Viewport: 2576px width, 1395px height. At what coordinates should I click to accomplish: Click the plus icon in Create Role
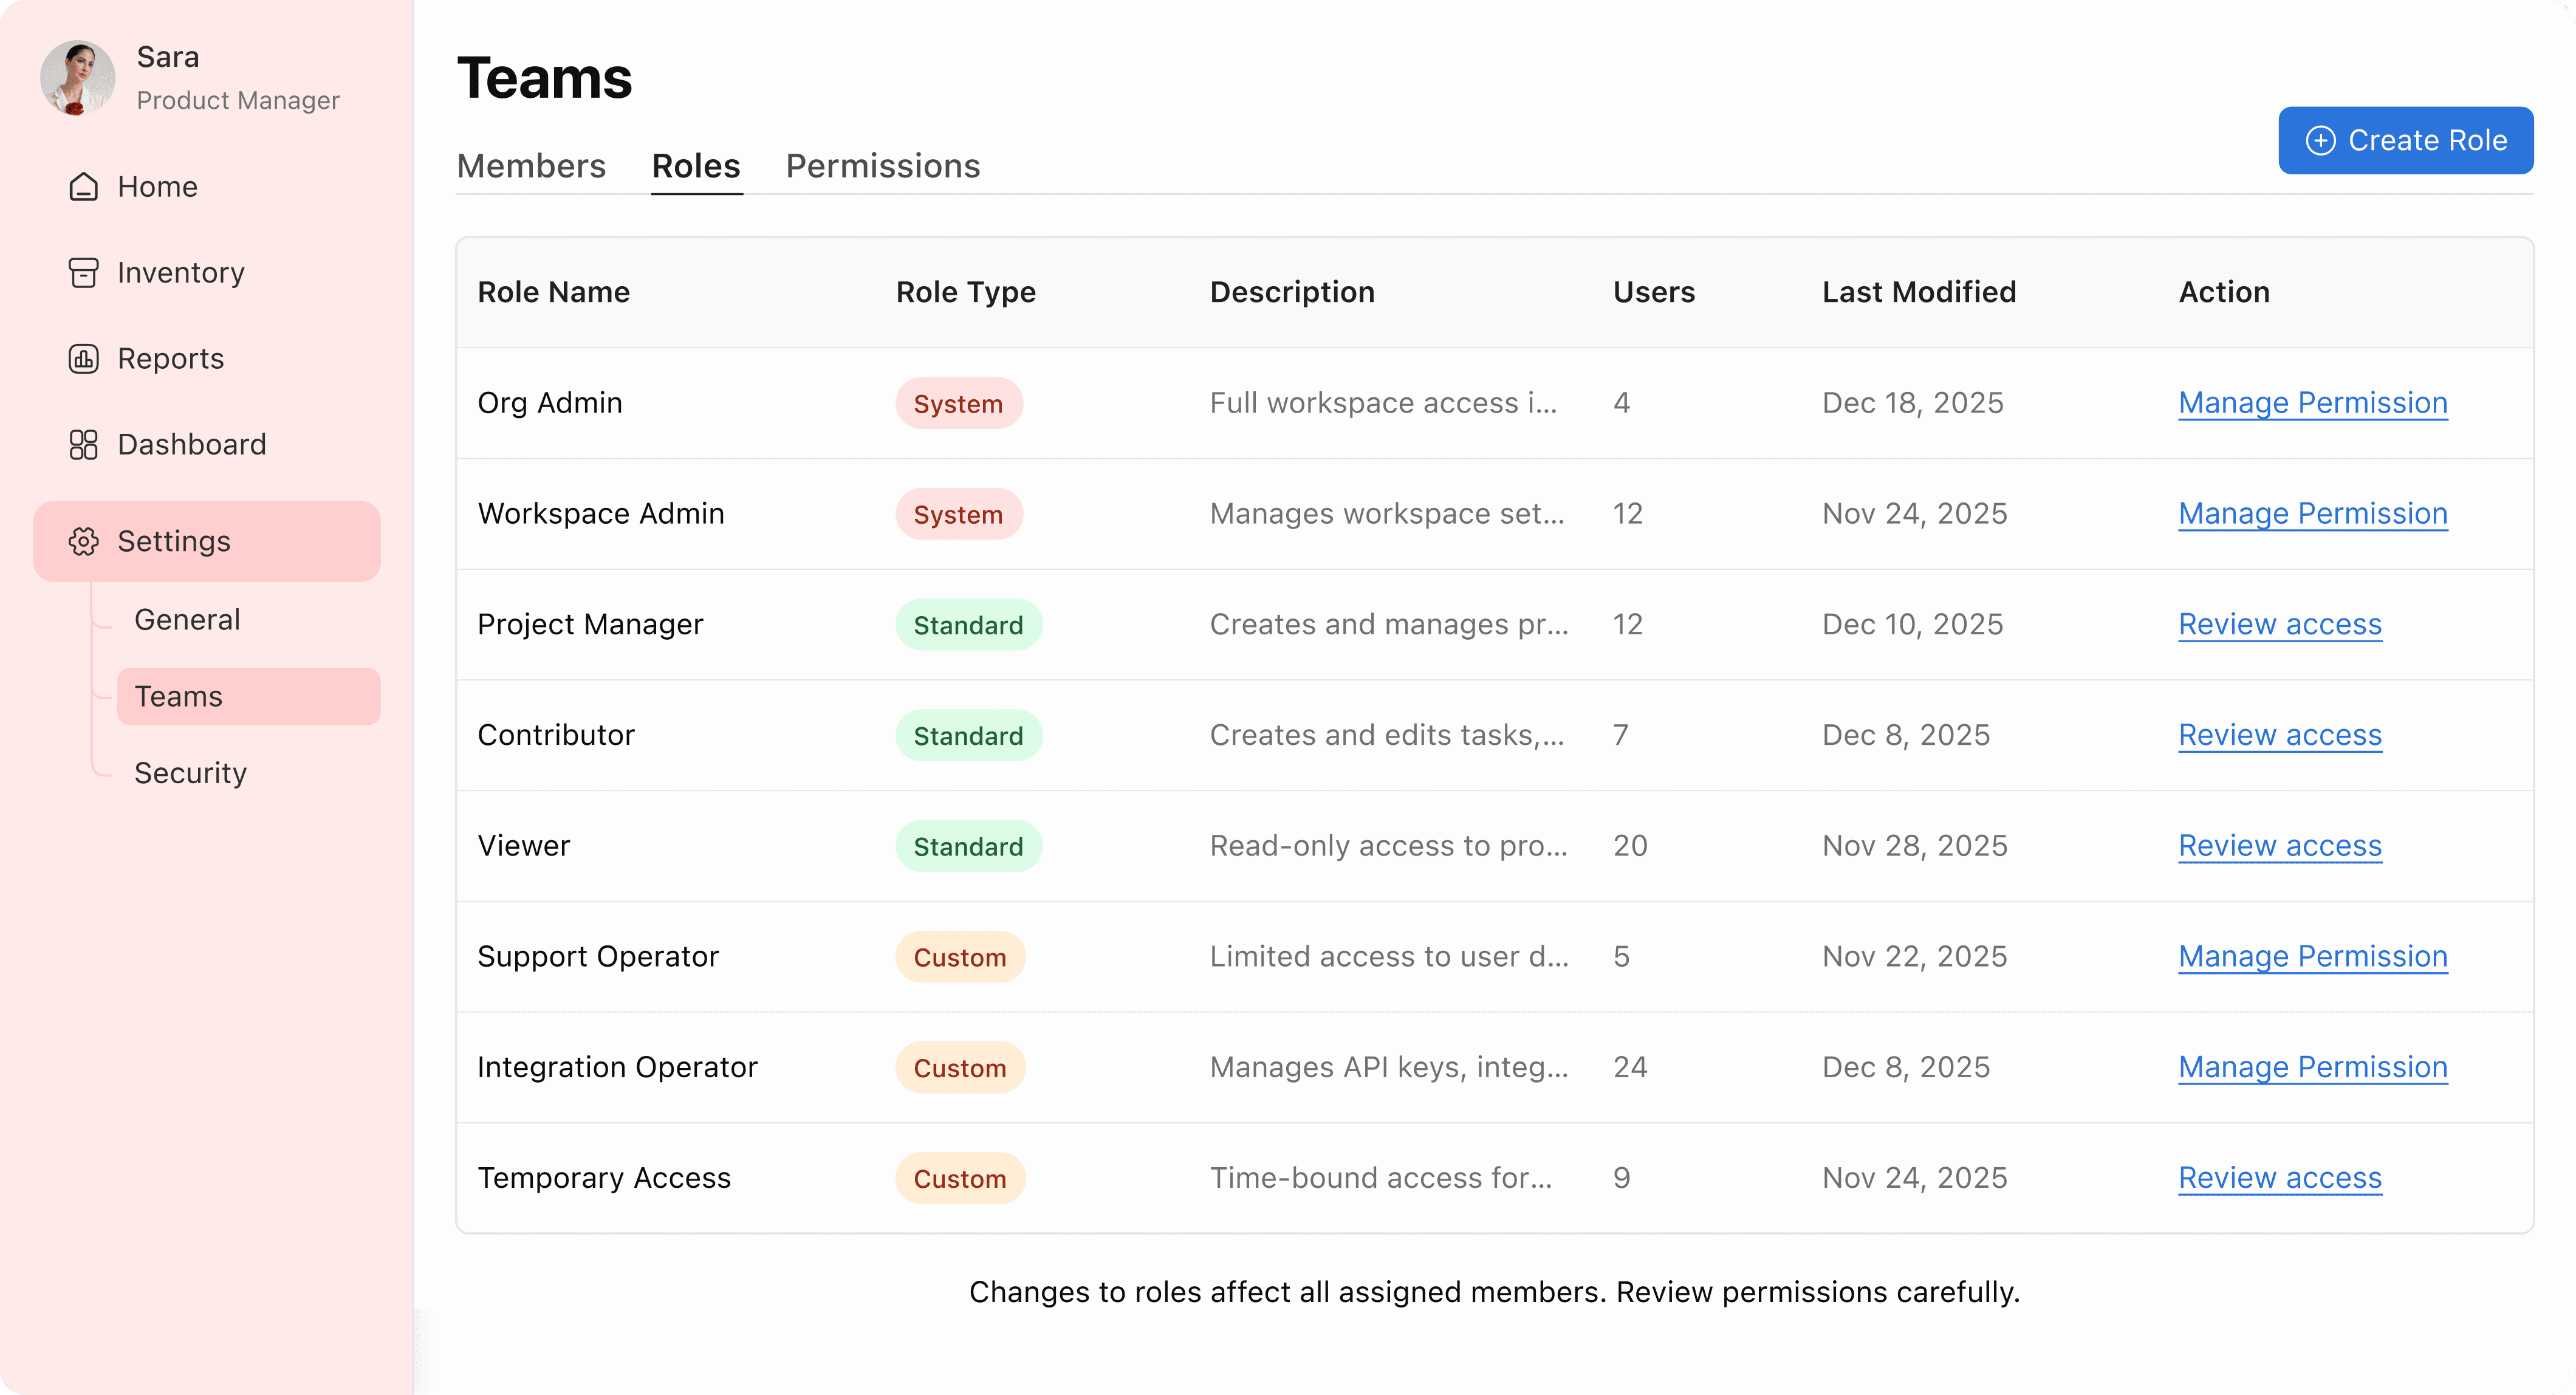point(2321,141)
